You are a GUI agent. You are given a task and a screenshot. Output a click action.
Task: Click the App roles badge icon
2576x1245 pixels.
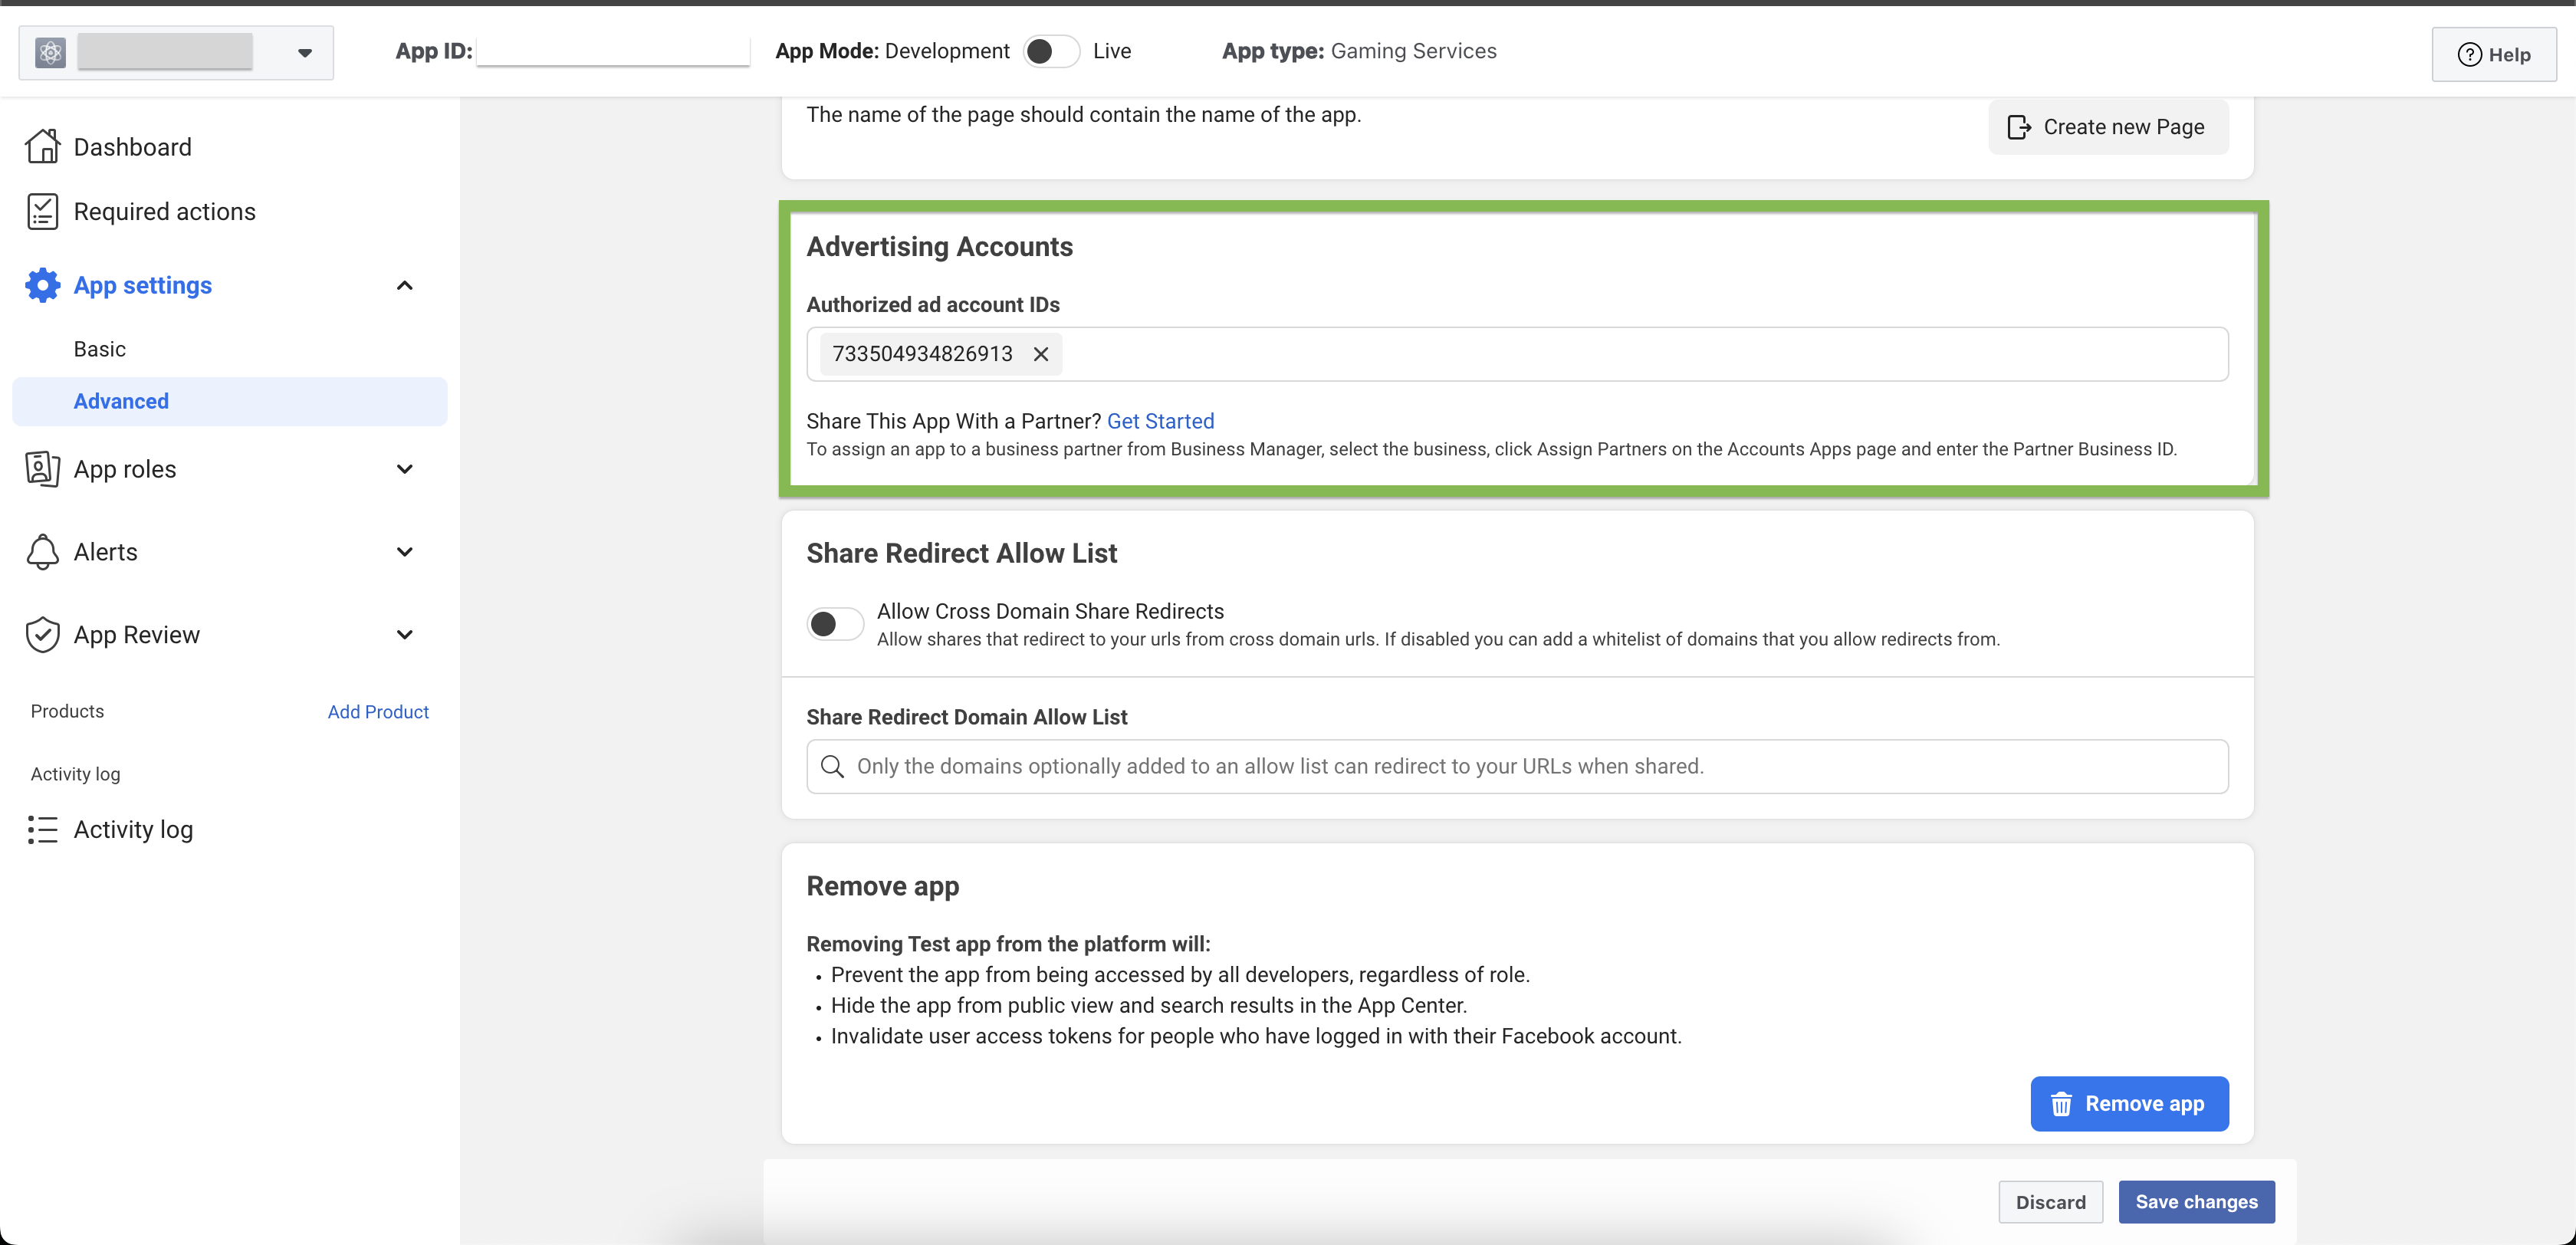[x=42, y=468]
